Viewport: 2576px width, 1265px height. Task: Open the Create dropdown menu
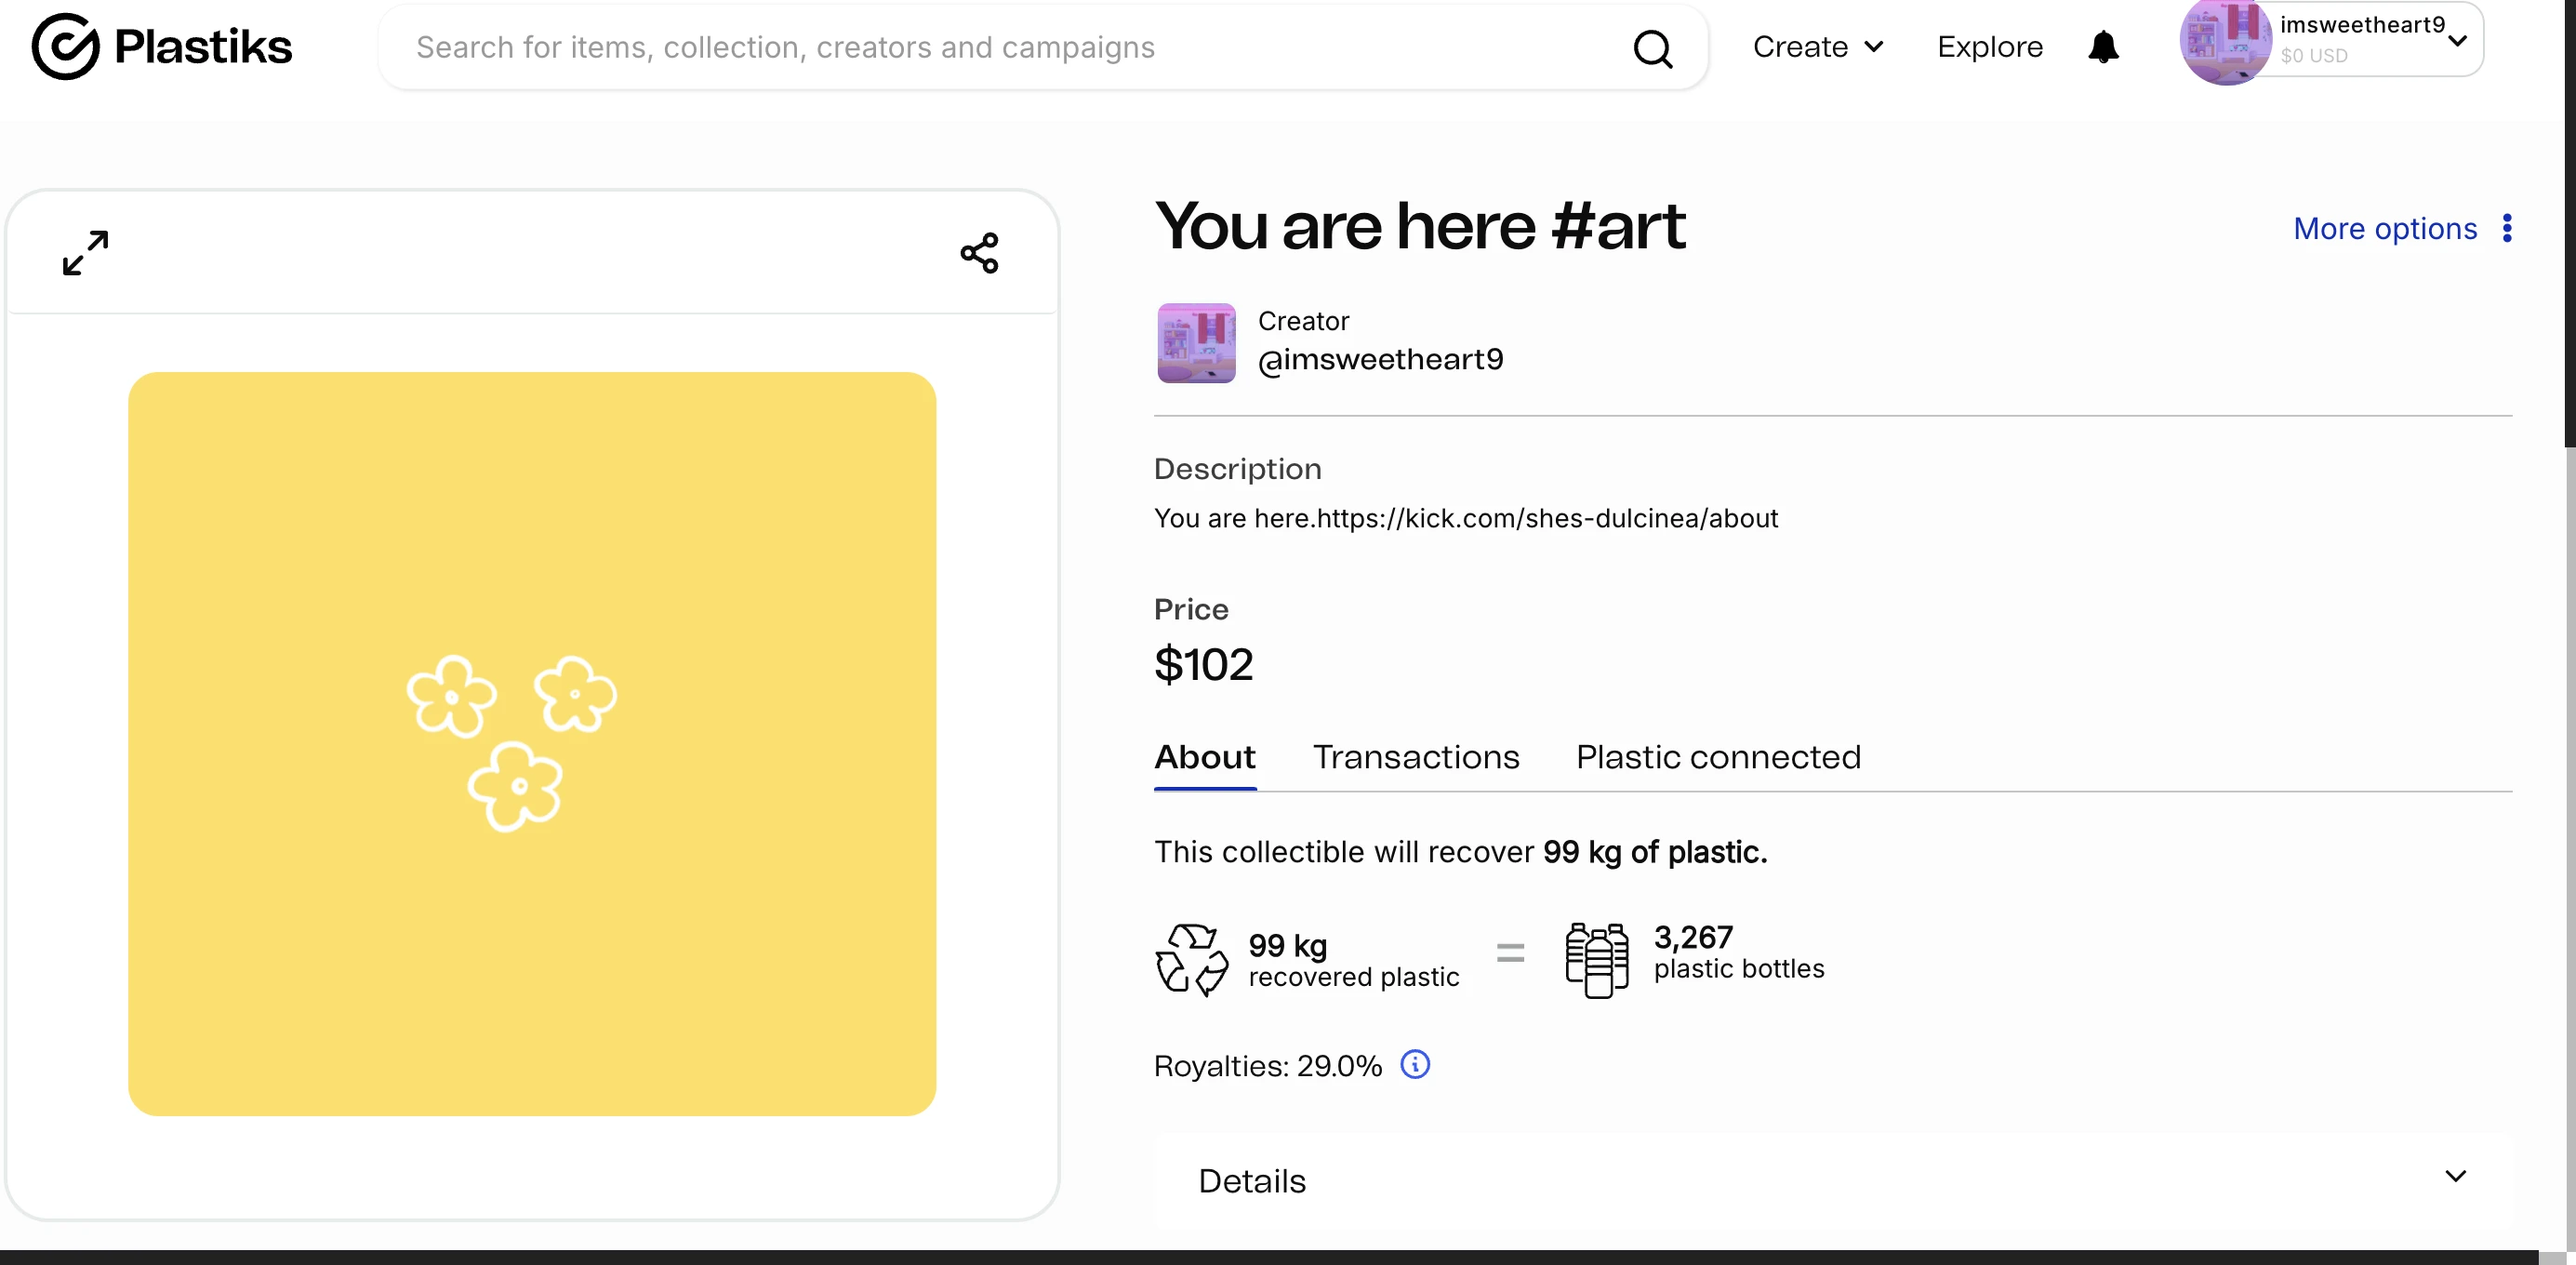click(1817, 47)
